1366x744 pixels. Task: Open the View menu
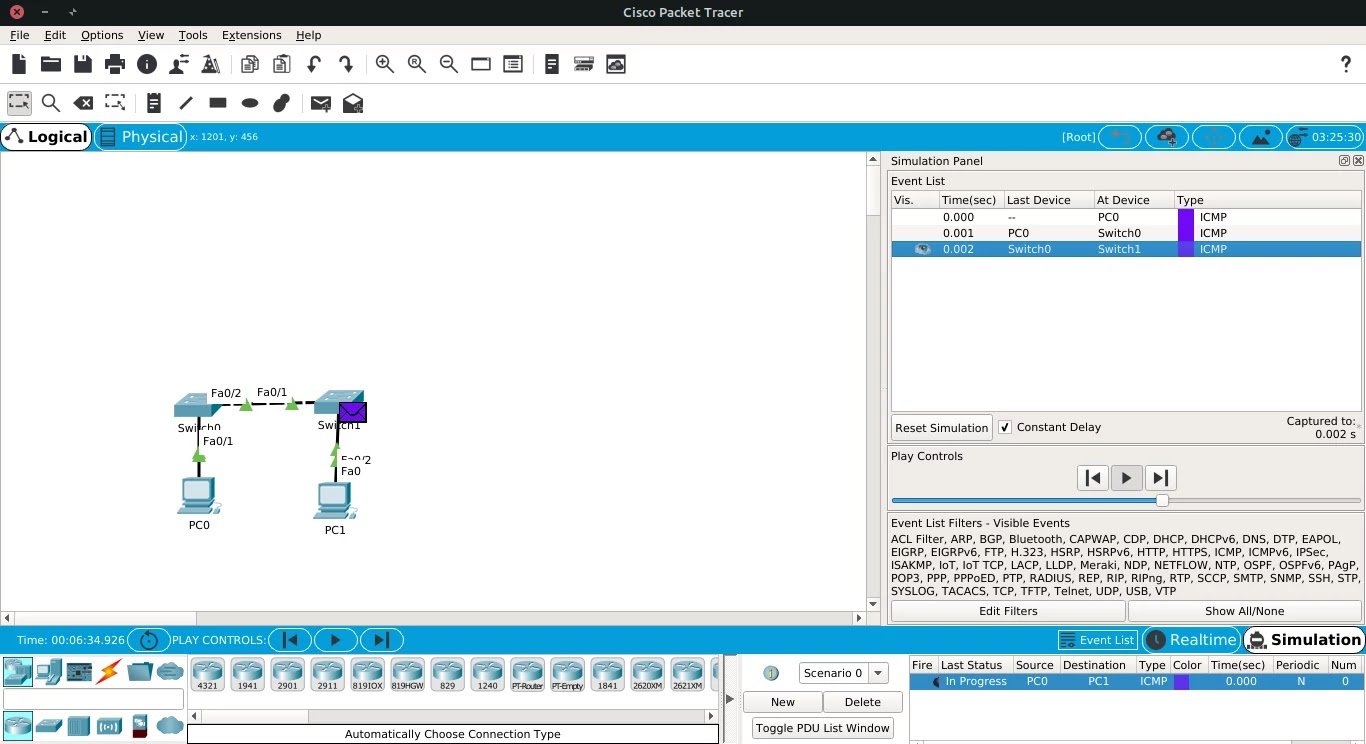151,35
